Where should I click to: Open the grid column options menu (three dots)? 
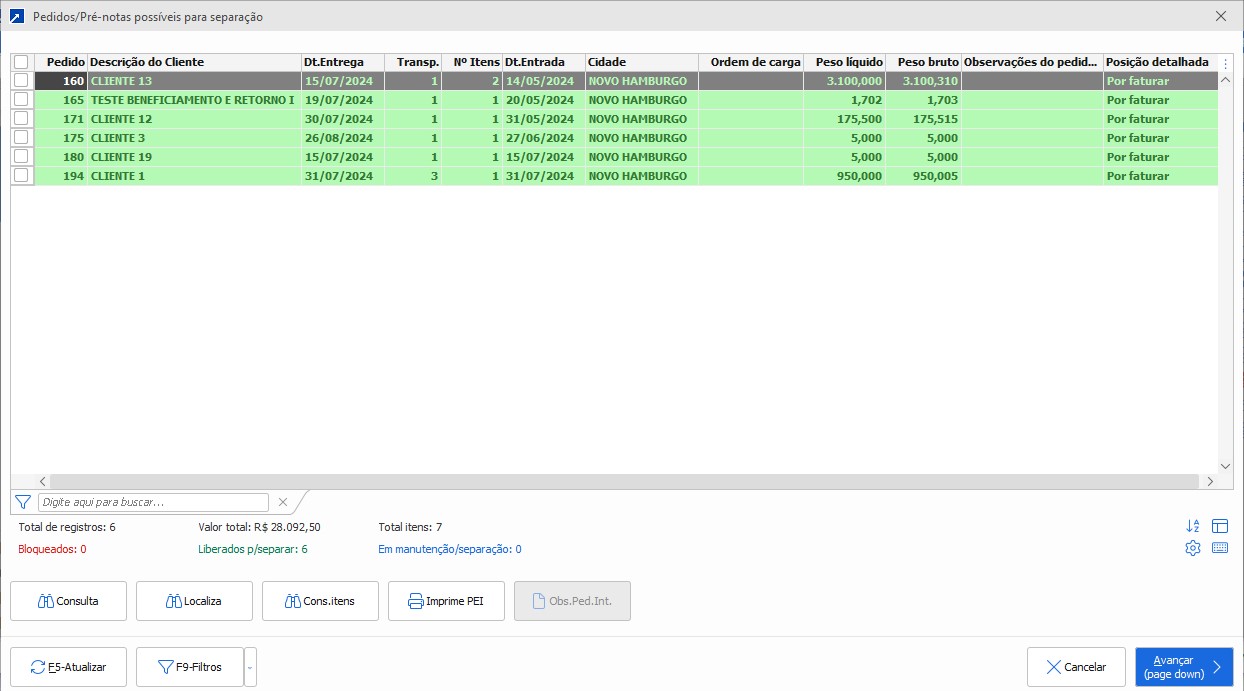1227,63
